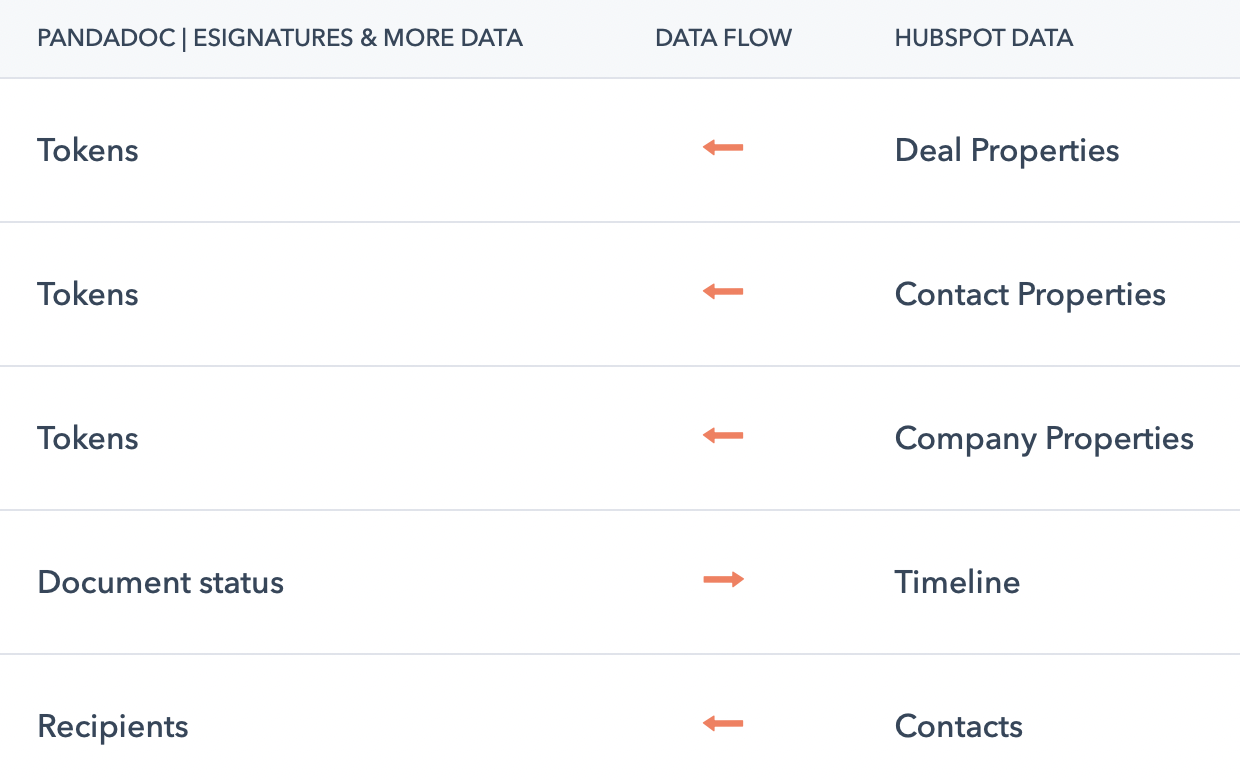Click Tokens in the Contact Properties row

tap(88, 295)
